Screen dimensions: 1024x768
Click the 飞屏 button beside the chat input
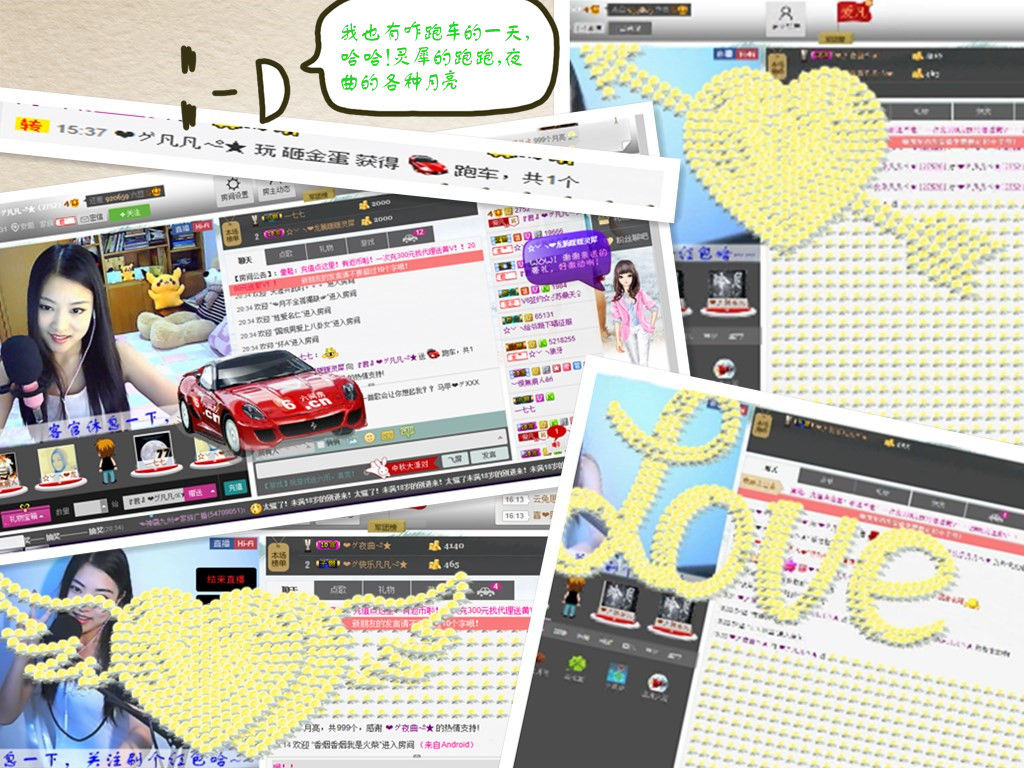pyautogui.click(x=454, y=460)
